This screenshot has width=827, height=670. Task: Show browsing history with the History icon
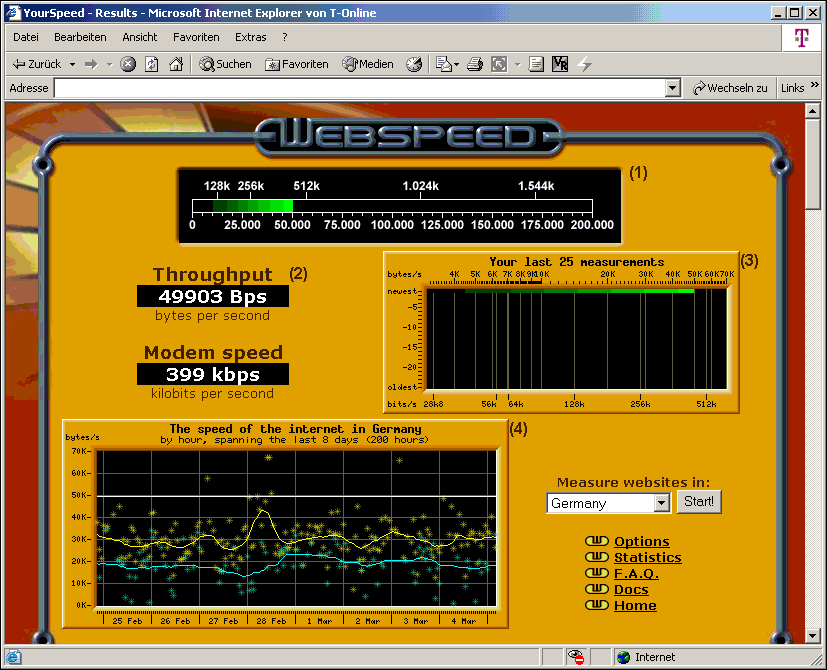pos(414,64)
